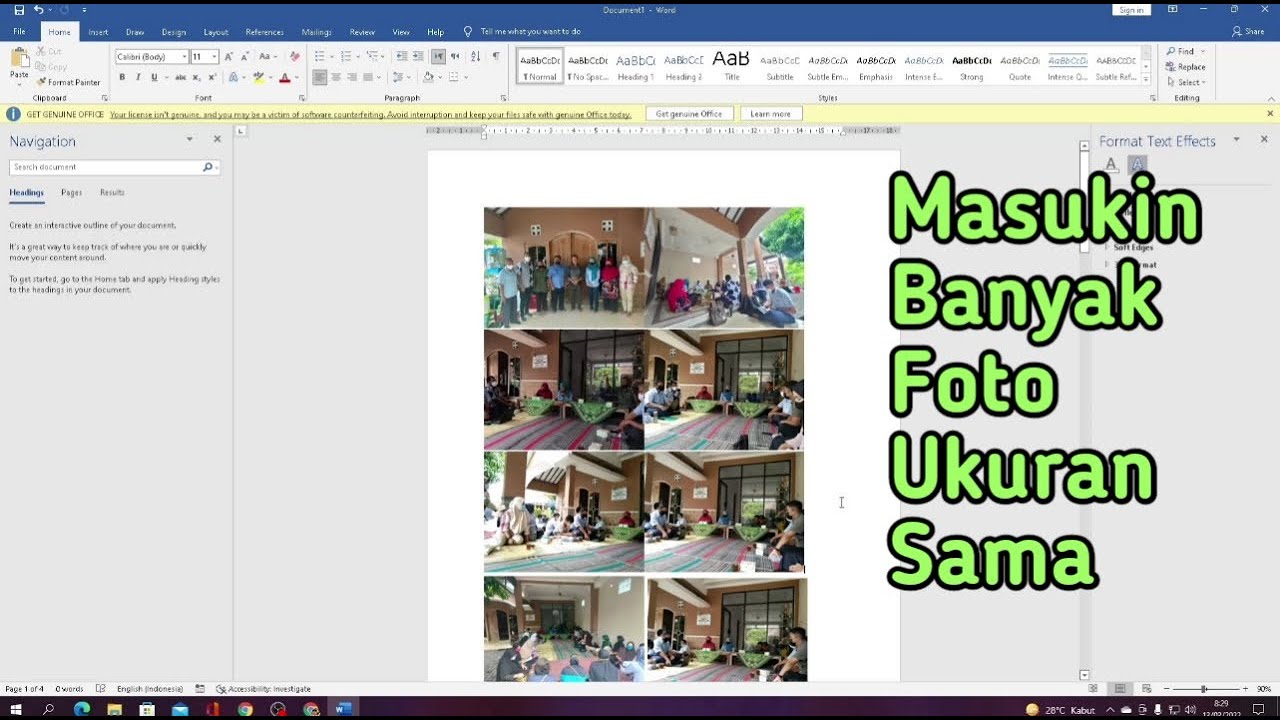1280x720 pixels.
Task: Switch to Print Layout view in status bar
Action: click(1120, 689)
